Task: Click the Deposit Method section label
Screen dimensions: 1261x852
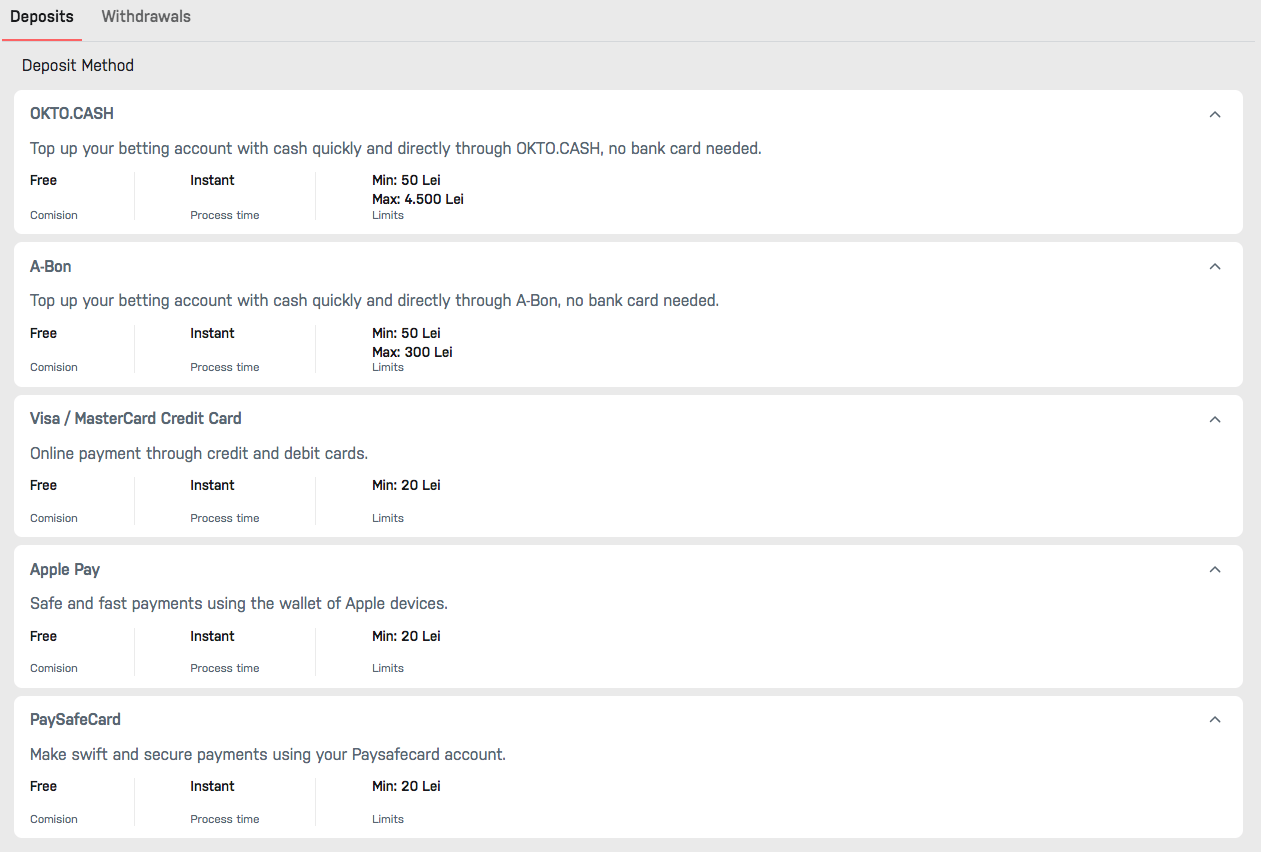Action: click(x=78, y=66)
